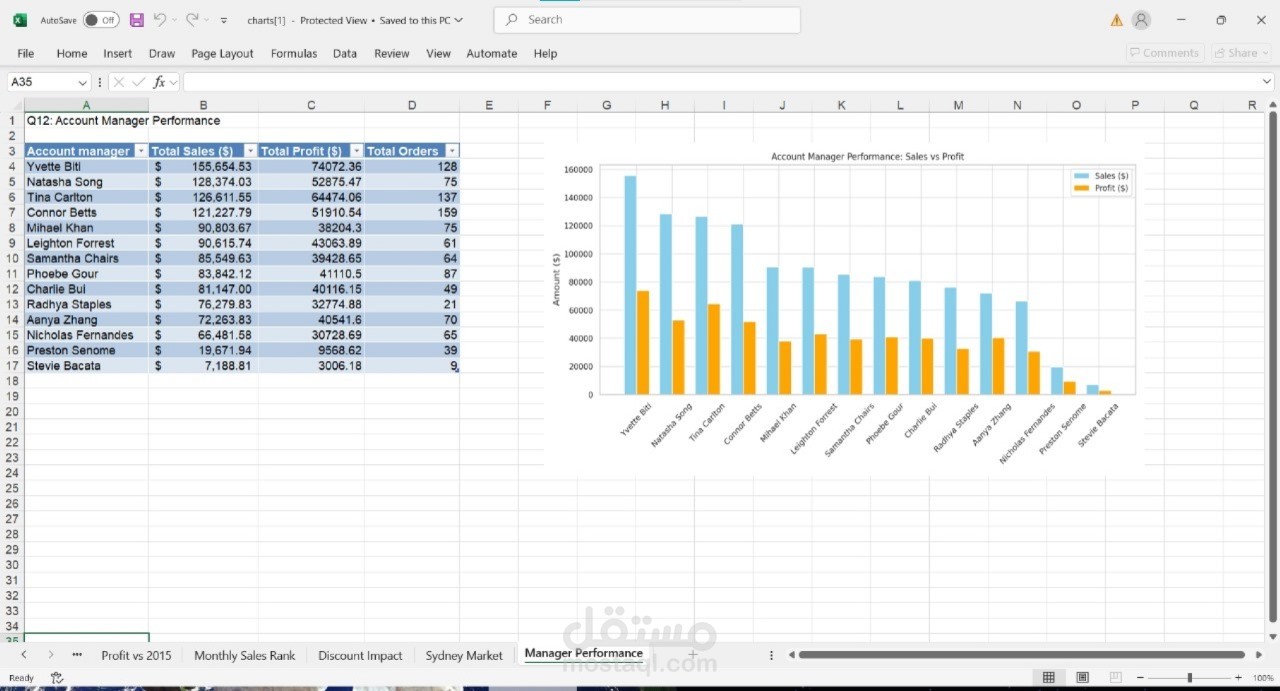Screen dimensions: 1280x691
Task: Switch to Page Layout view icon
Action: coord(1082,677)
